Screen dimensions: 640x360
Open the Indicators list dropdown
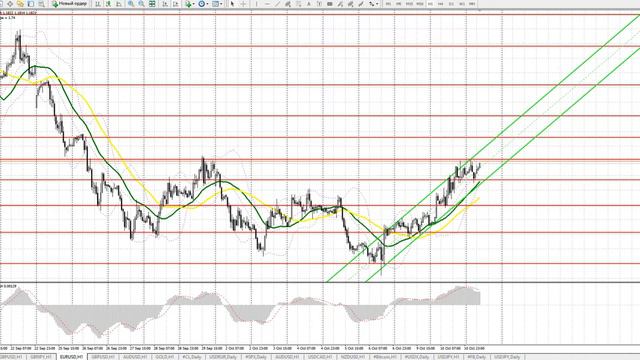point(189,4)
